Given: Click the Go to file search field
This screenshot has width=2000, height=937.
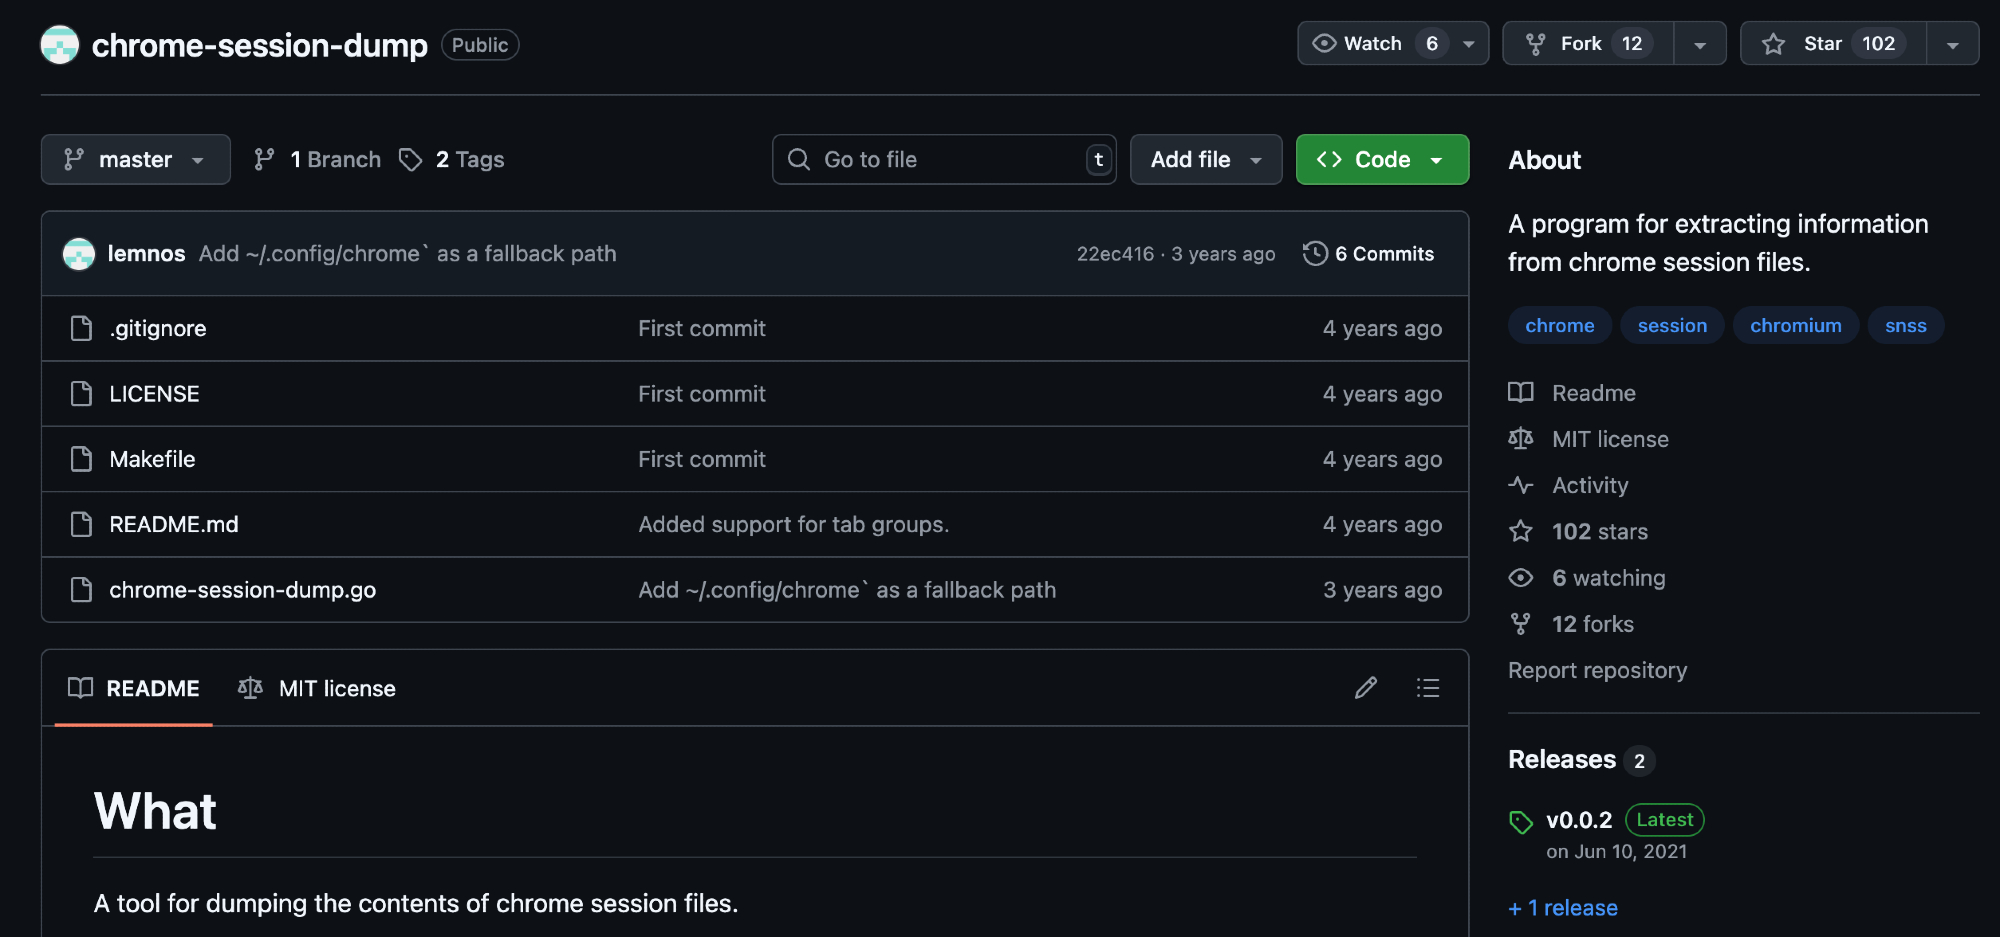Looking at the screenshot, I should point(943,160).
